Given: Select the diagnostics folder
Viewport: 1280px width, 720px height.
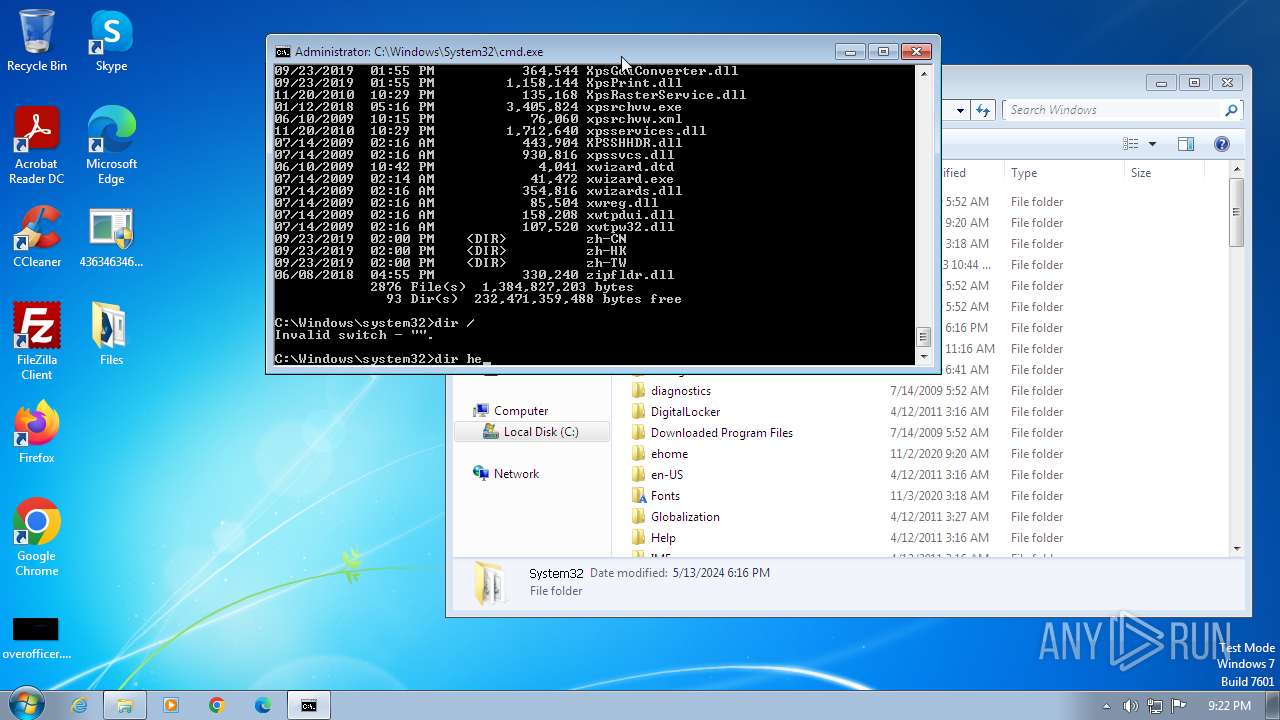Looking at the screenshot, I should coord(681,391).
